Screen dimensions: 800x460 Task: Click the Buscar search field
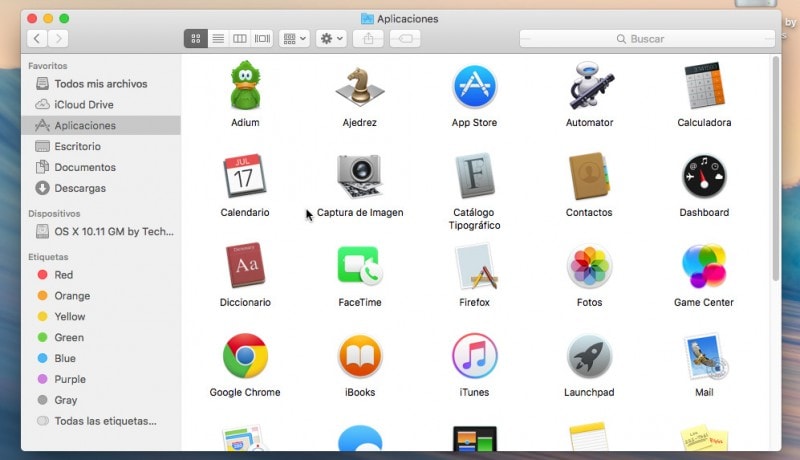[647, 39]
